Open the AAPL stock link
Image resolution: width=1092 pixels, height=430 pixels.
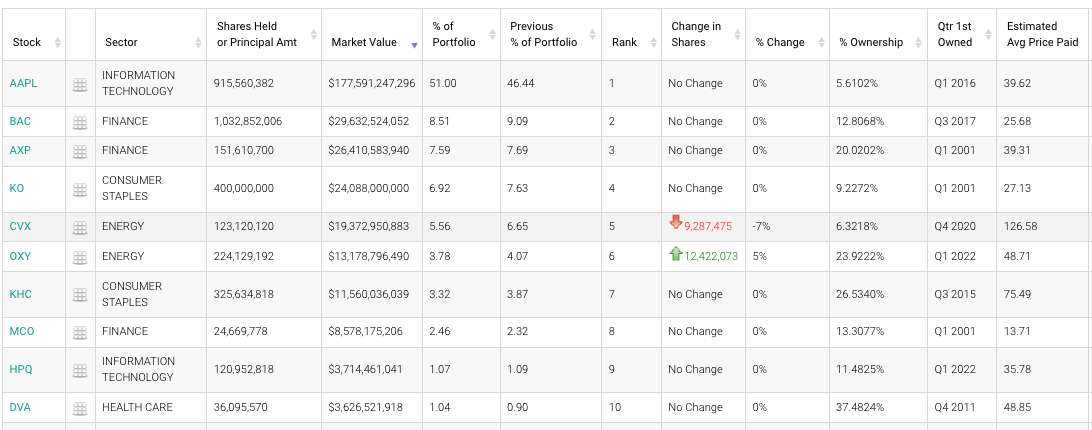(24, 84)
